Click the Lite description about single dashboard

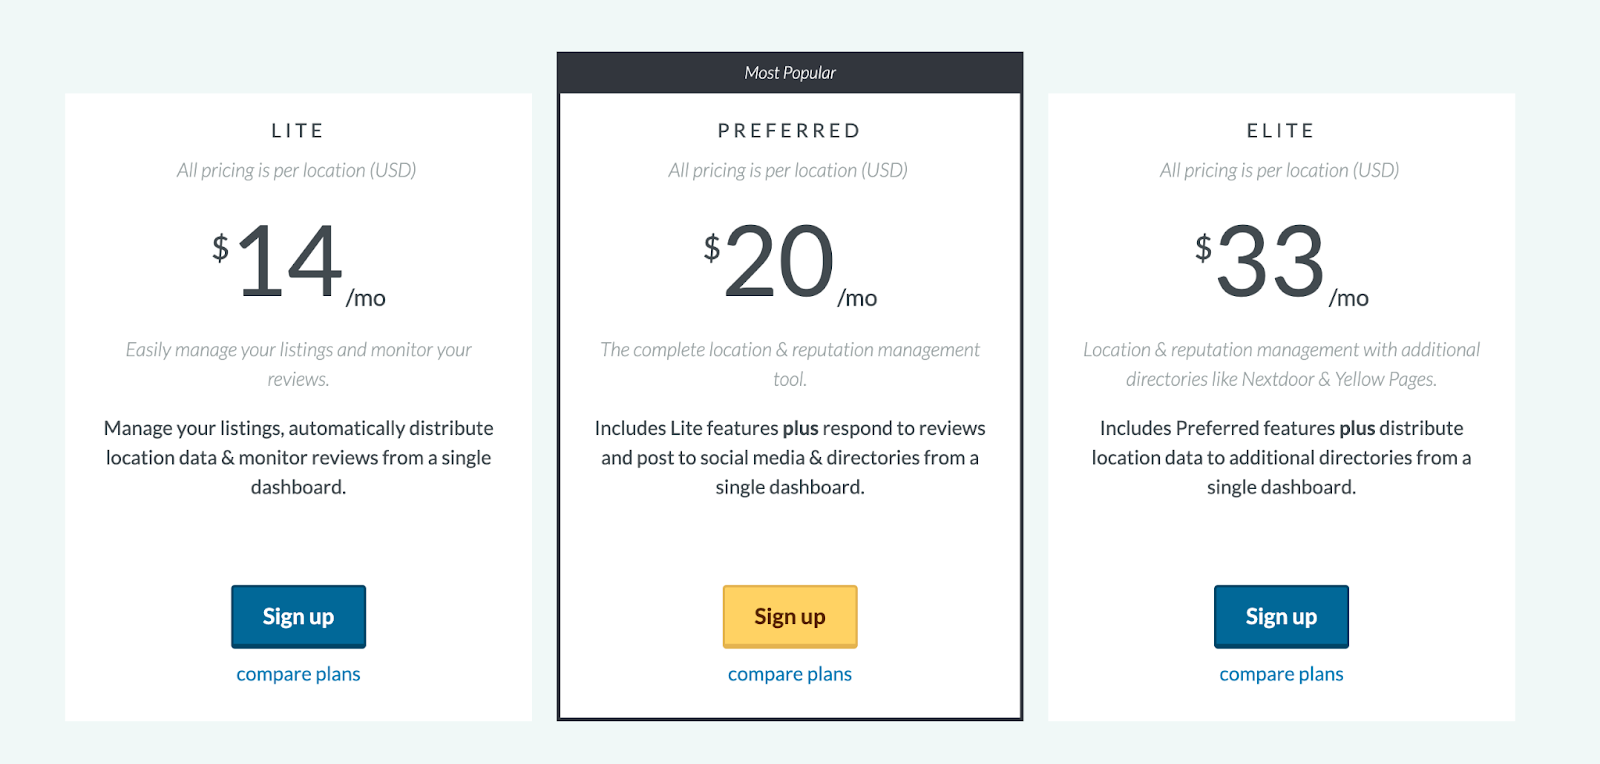point(298,457)
